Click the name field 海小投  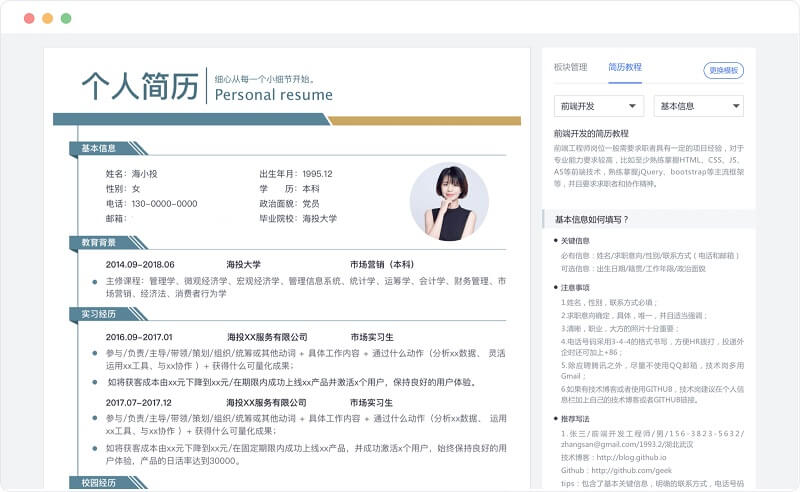pyautogui.click(x=144, y=174)
